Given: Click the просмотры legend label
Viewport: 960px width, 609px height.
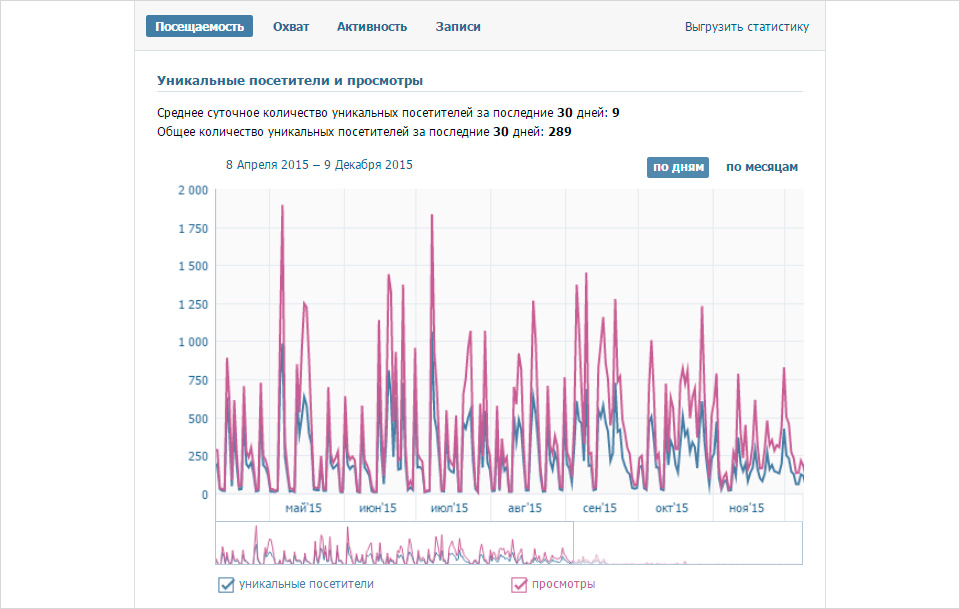Looking at the screenshot, I should 563,584.
